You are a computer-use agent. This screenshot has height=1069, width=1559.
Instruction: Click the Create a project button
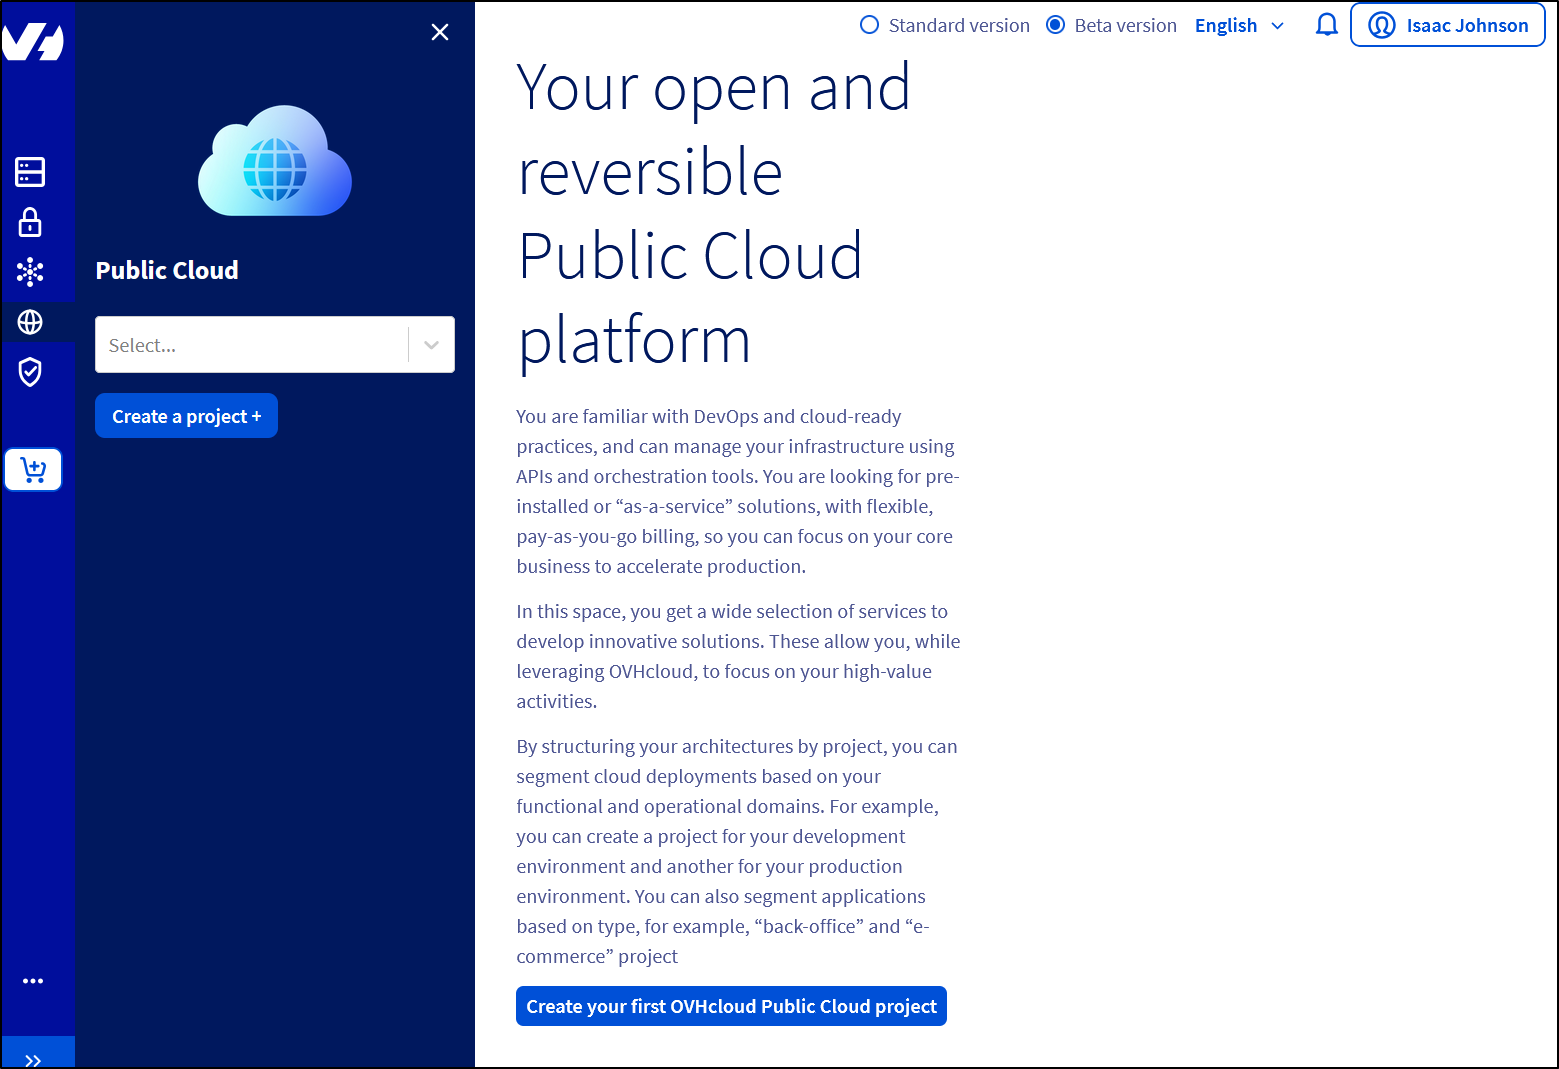click(185, 415)
